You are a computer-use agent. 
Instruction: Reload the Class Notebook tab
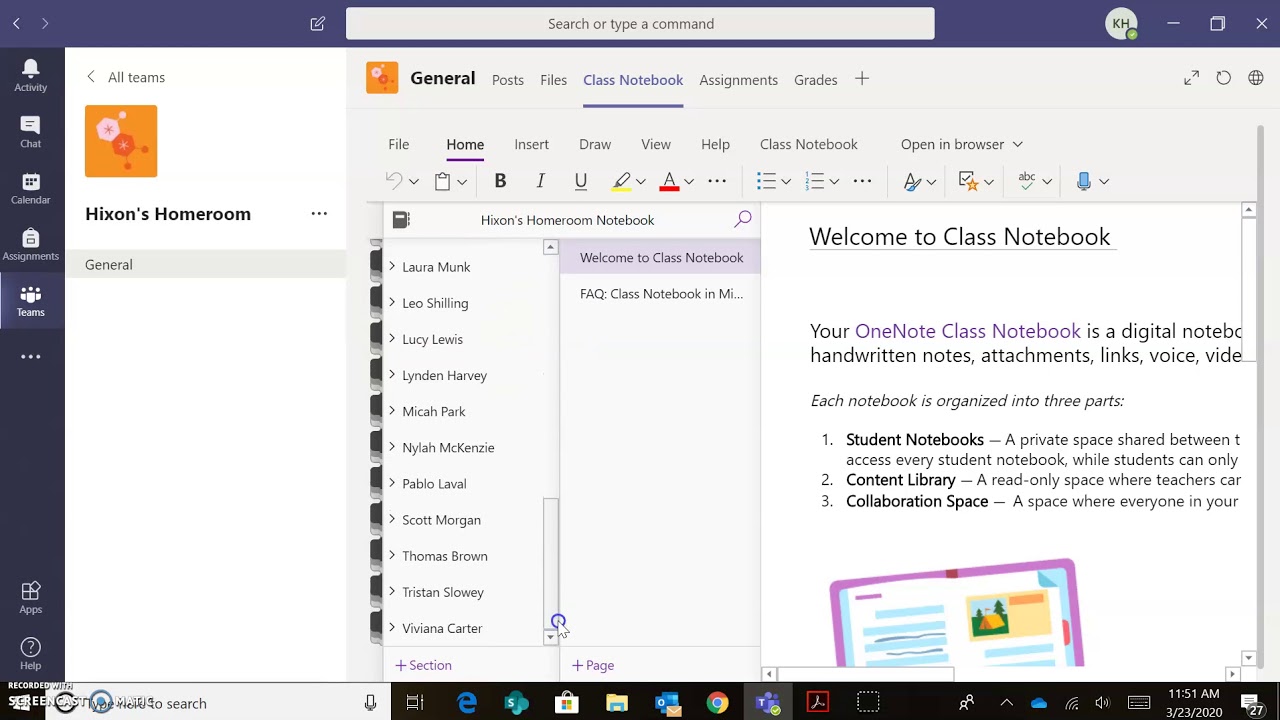click(x=1223, y=78)
